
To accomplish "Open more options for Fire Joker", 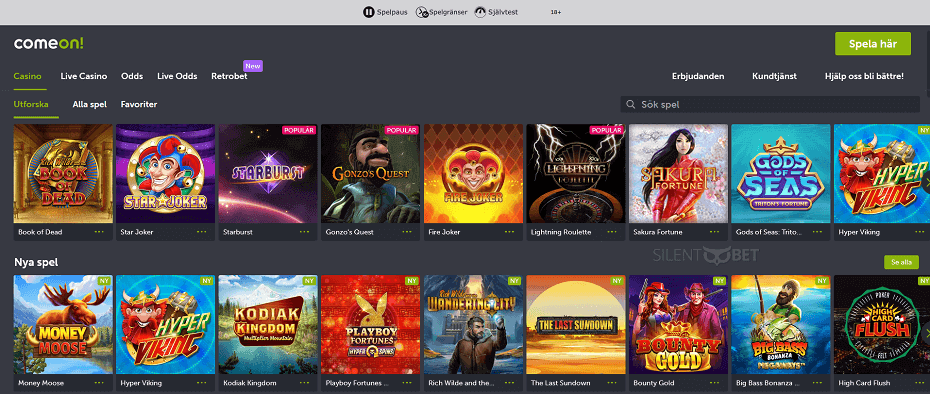I will [509, 232].
